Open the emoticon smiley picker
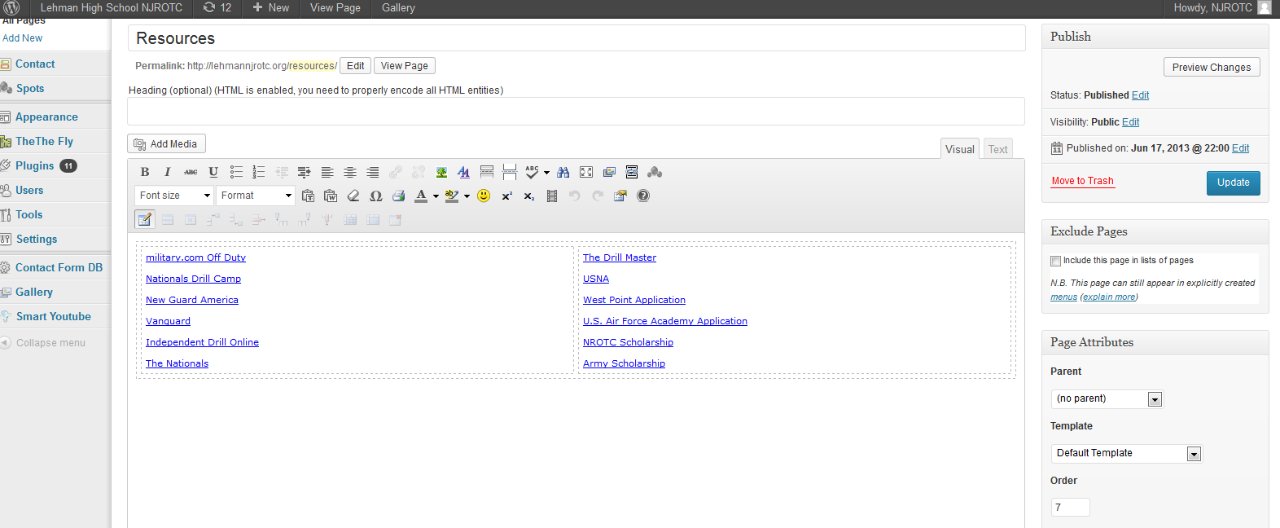1280x528 pixels. [x=484, y=196]
